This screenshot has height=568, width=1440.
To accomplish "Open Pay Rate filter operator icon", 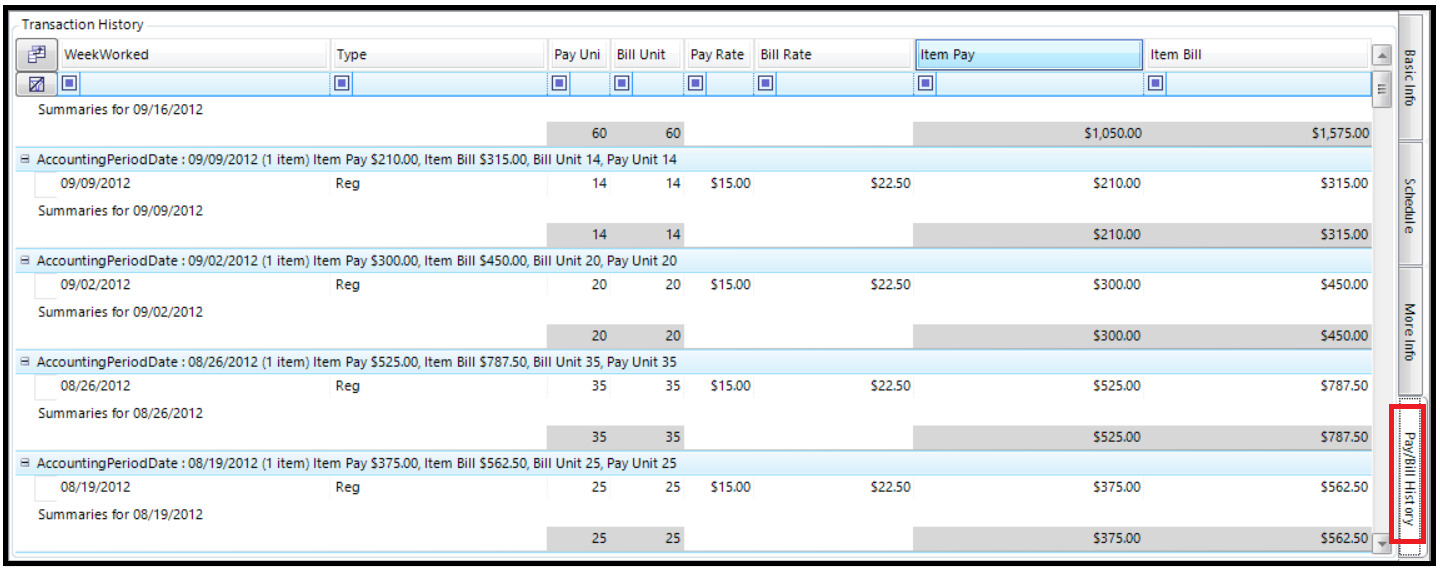I will click(x=697, y=84).
